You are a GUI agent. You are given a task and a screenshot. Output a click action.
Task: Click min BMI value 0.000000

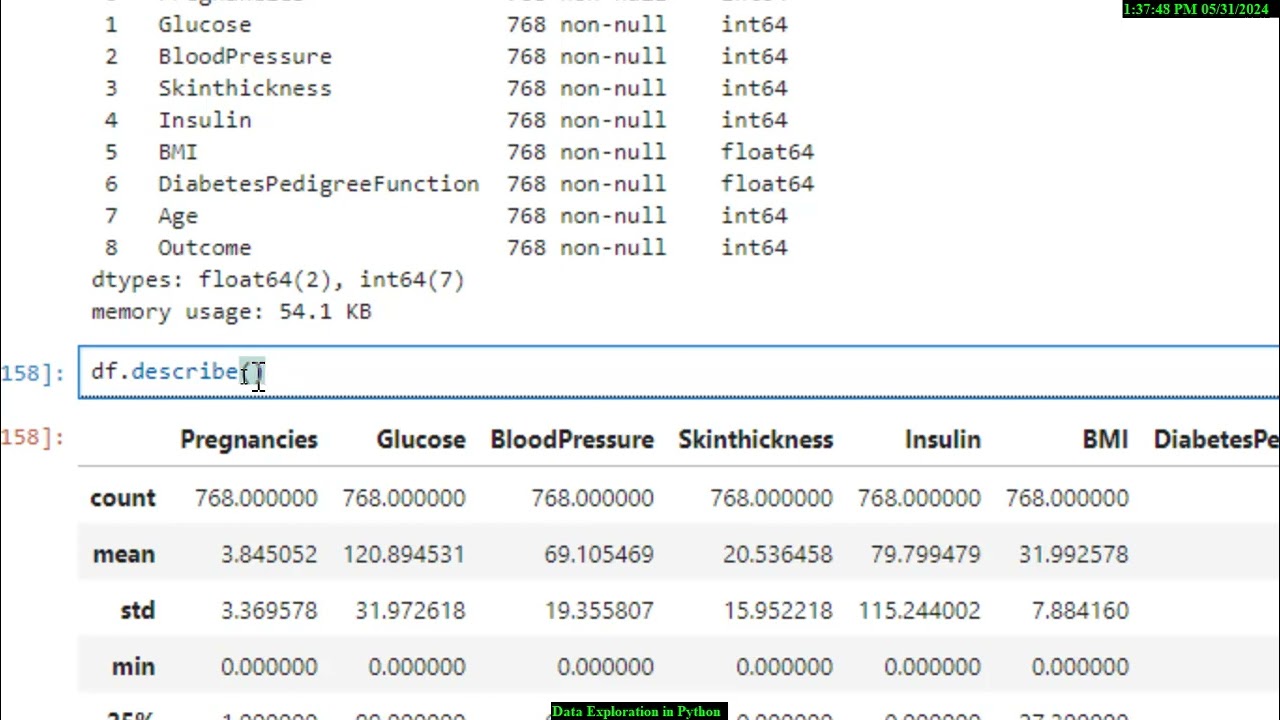1080,666
